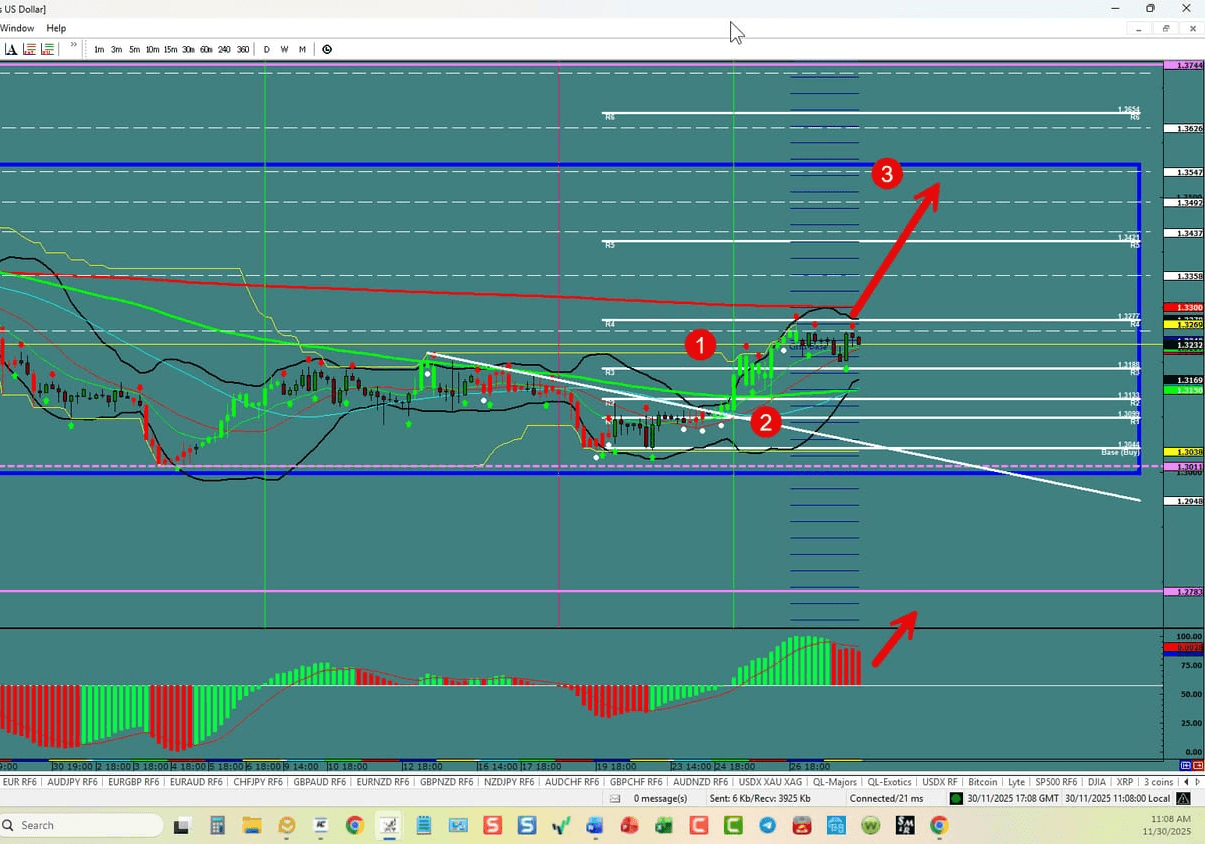Select the second chart layout icon in the toolbar
Screen dimensions: 1205x844
(47, 48)
